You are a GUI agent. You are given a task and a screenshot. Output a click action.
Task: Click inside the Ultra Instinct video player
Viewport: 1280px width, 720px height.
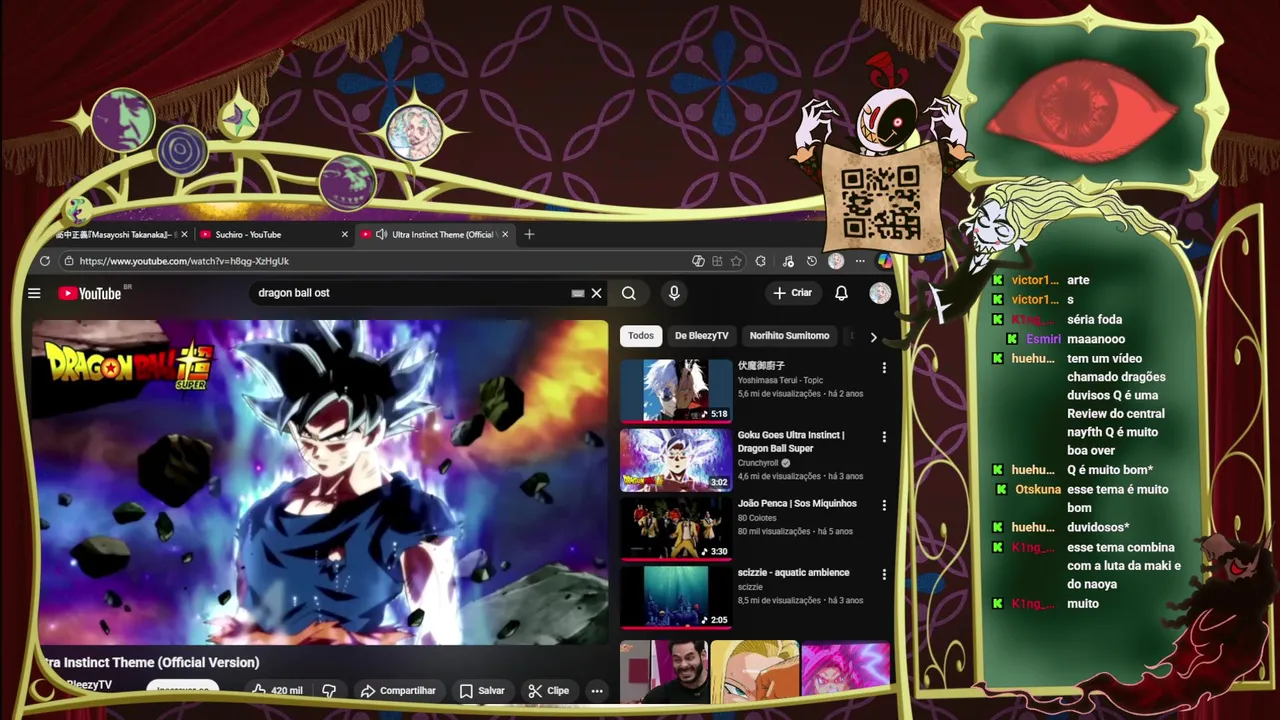(x=320, y=482)
